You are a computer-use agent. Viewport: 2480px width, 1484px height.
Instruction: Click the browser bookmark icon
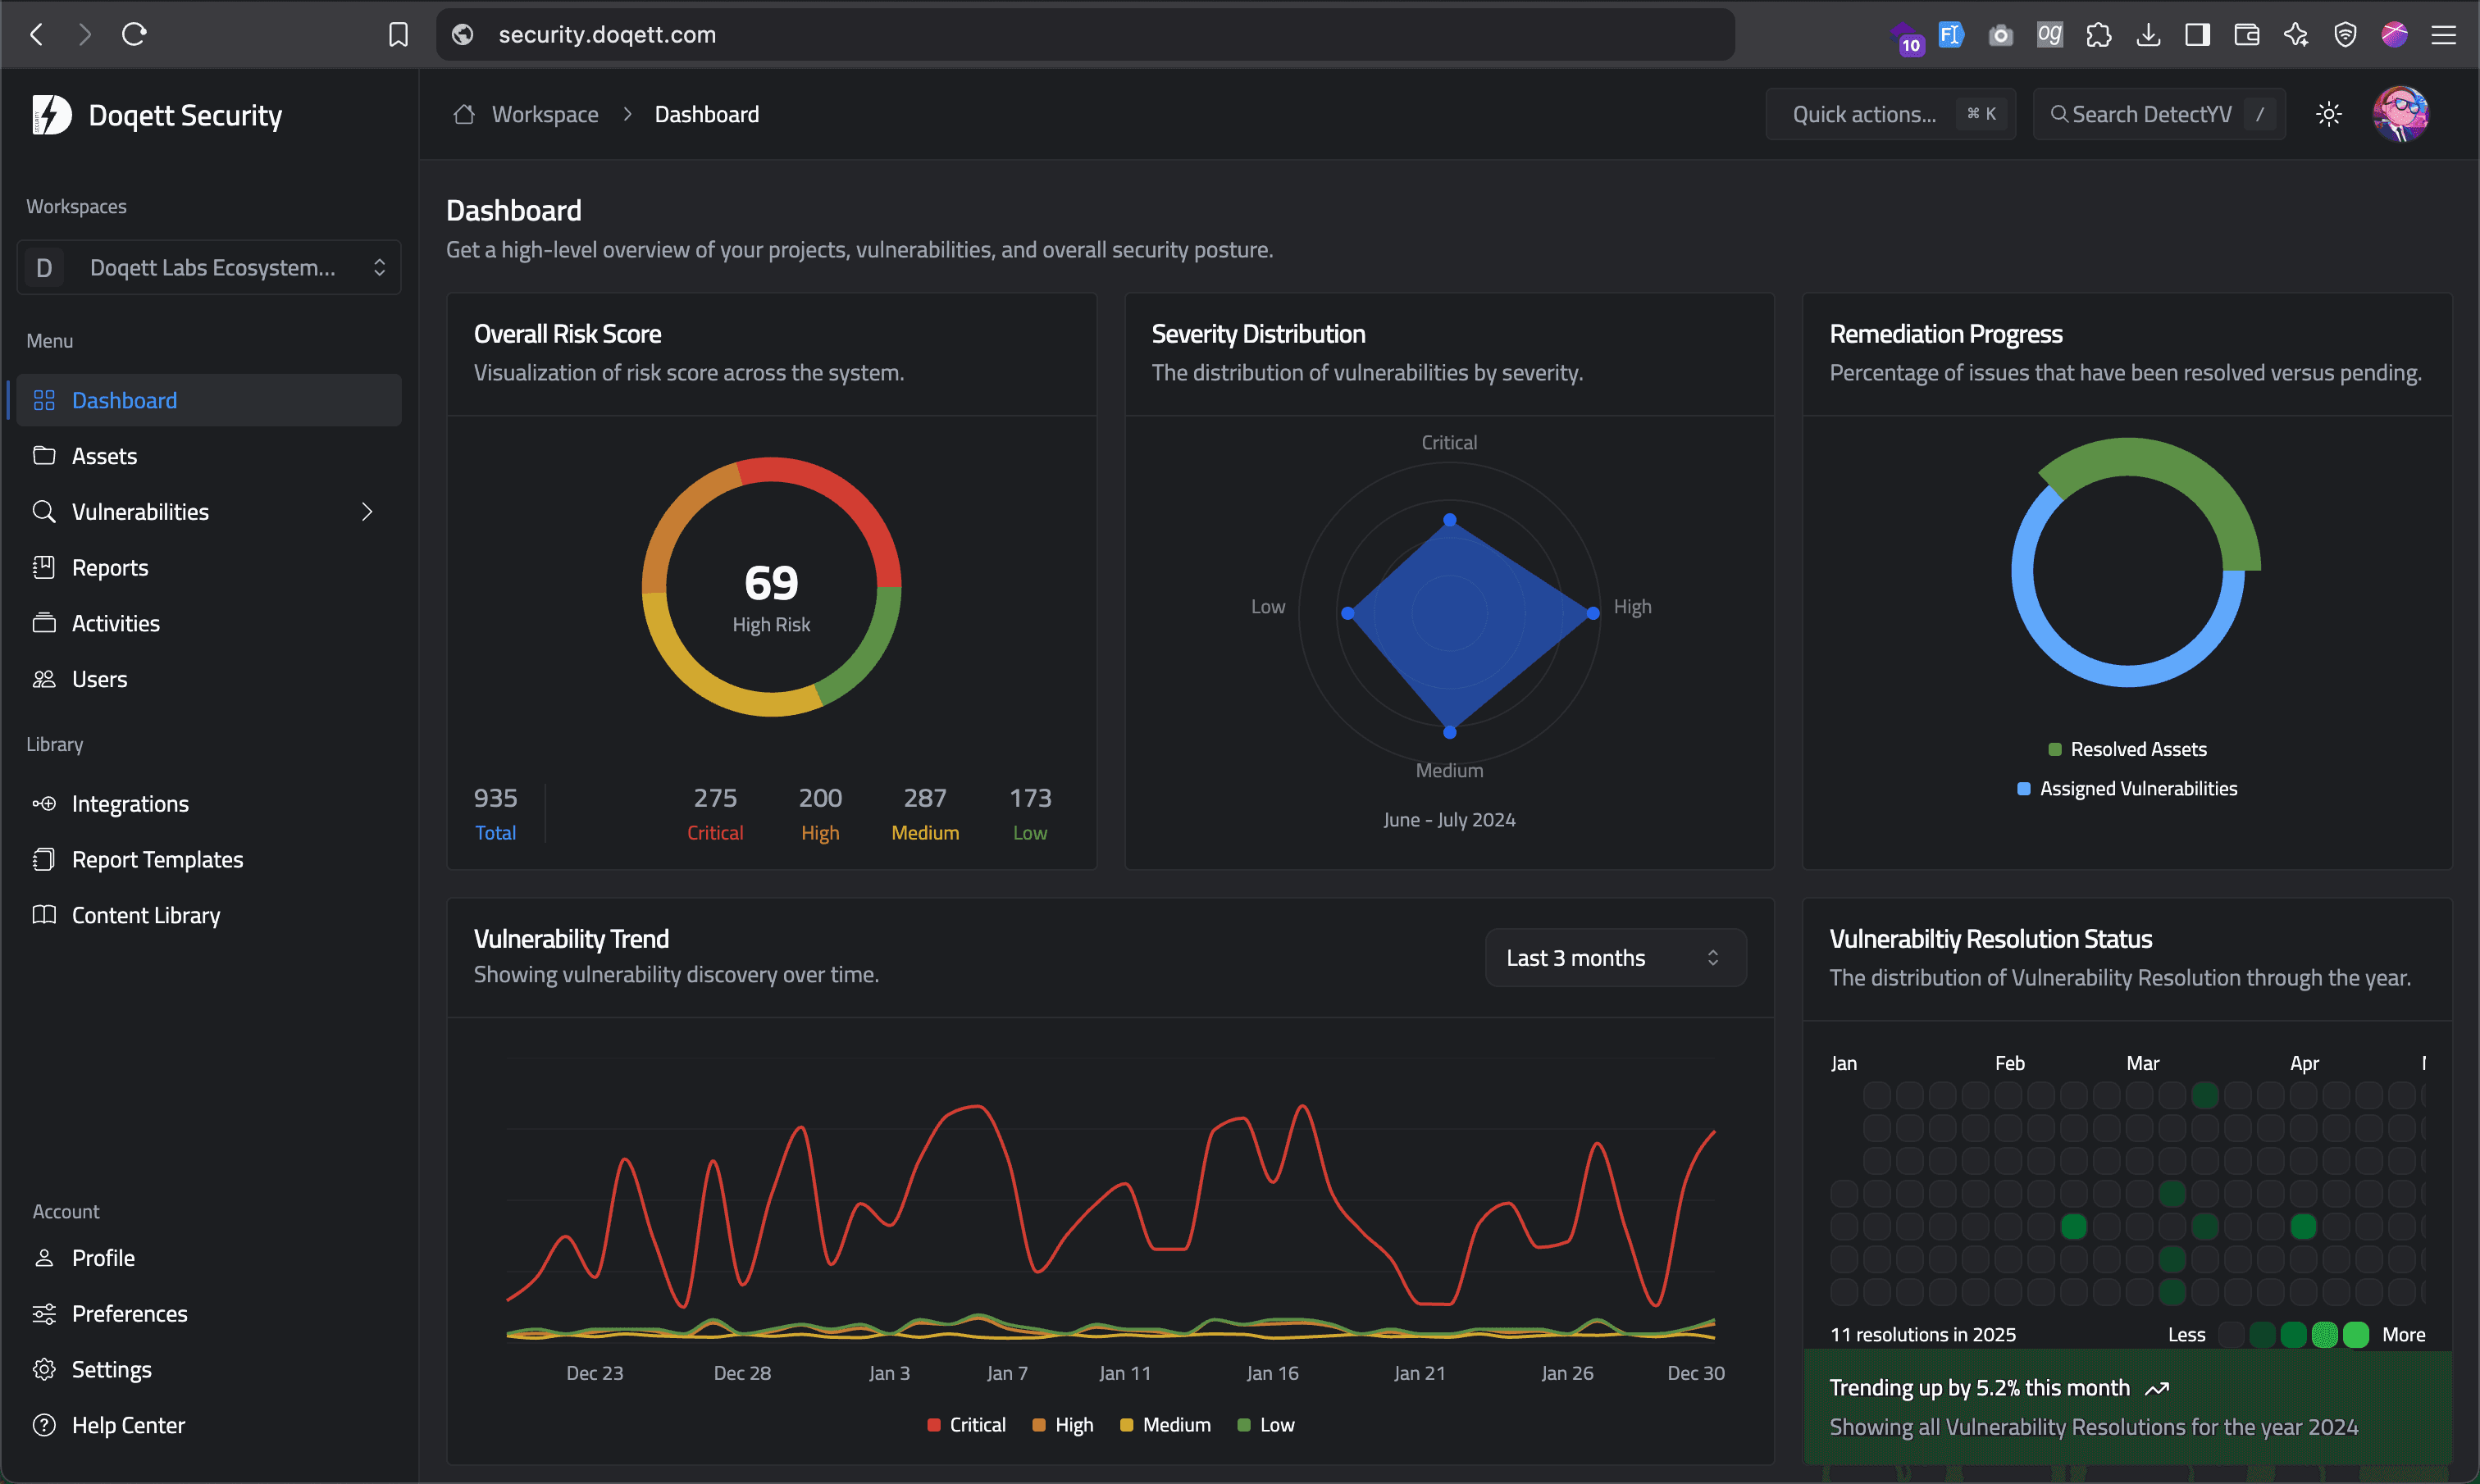point(398,35)
